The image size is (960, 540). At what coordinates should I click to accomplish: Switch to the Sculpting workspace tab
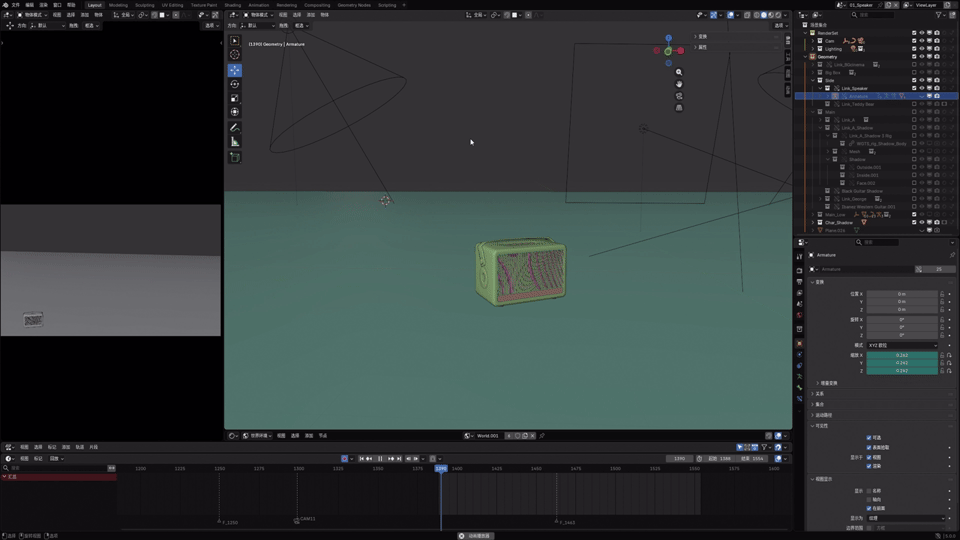tap(144, 5)
